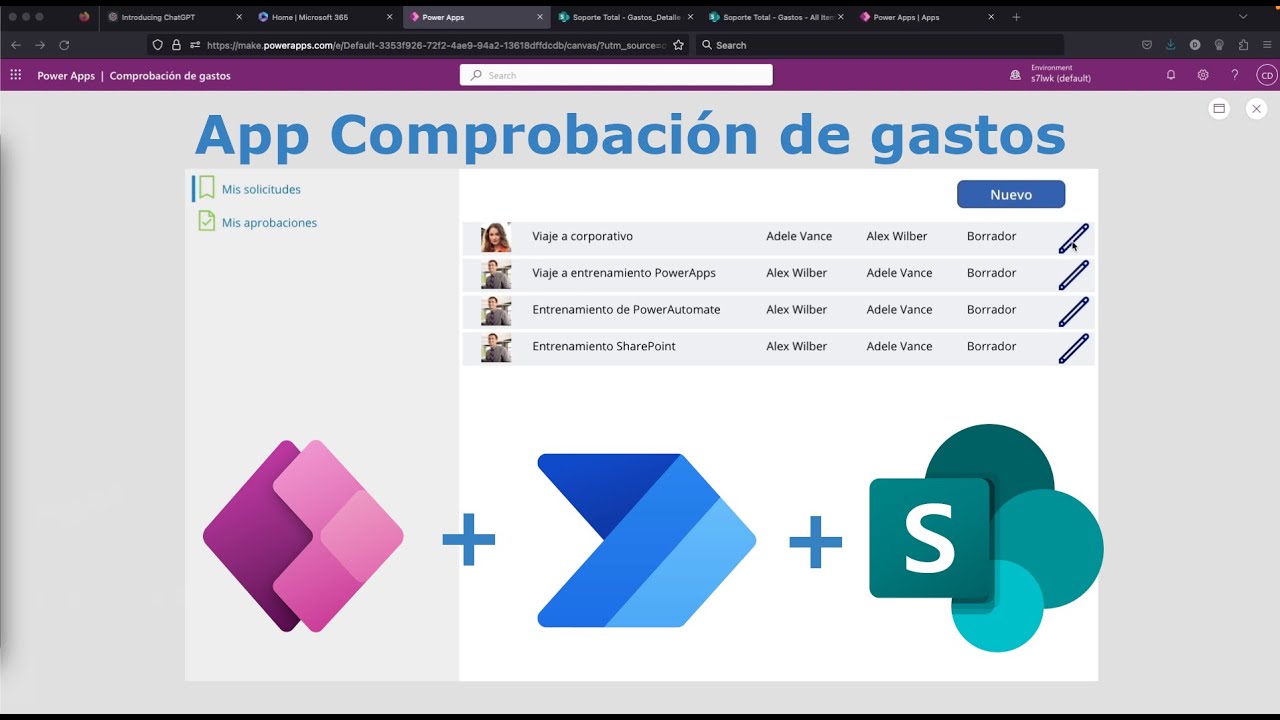This screenshot has height=720, width=1280.
Task: Click Borrador status in Viaje a corporativo row
Action: click(x=991, y=236)
